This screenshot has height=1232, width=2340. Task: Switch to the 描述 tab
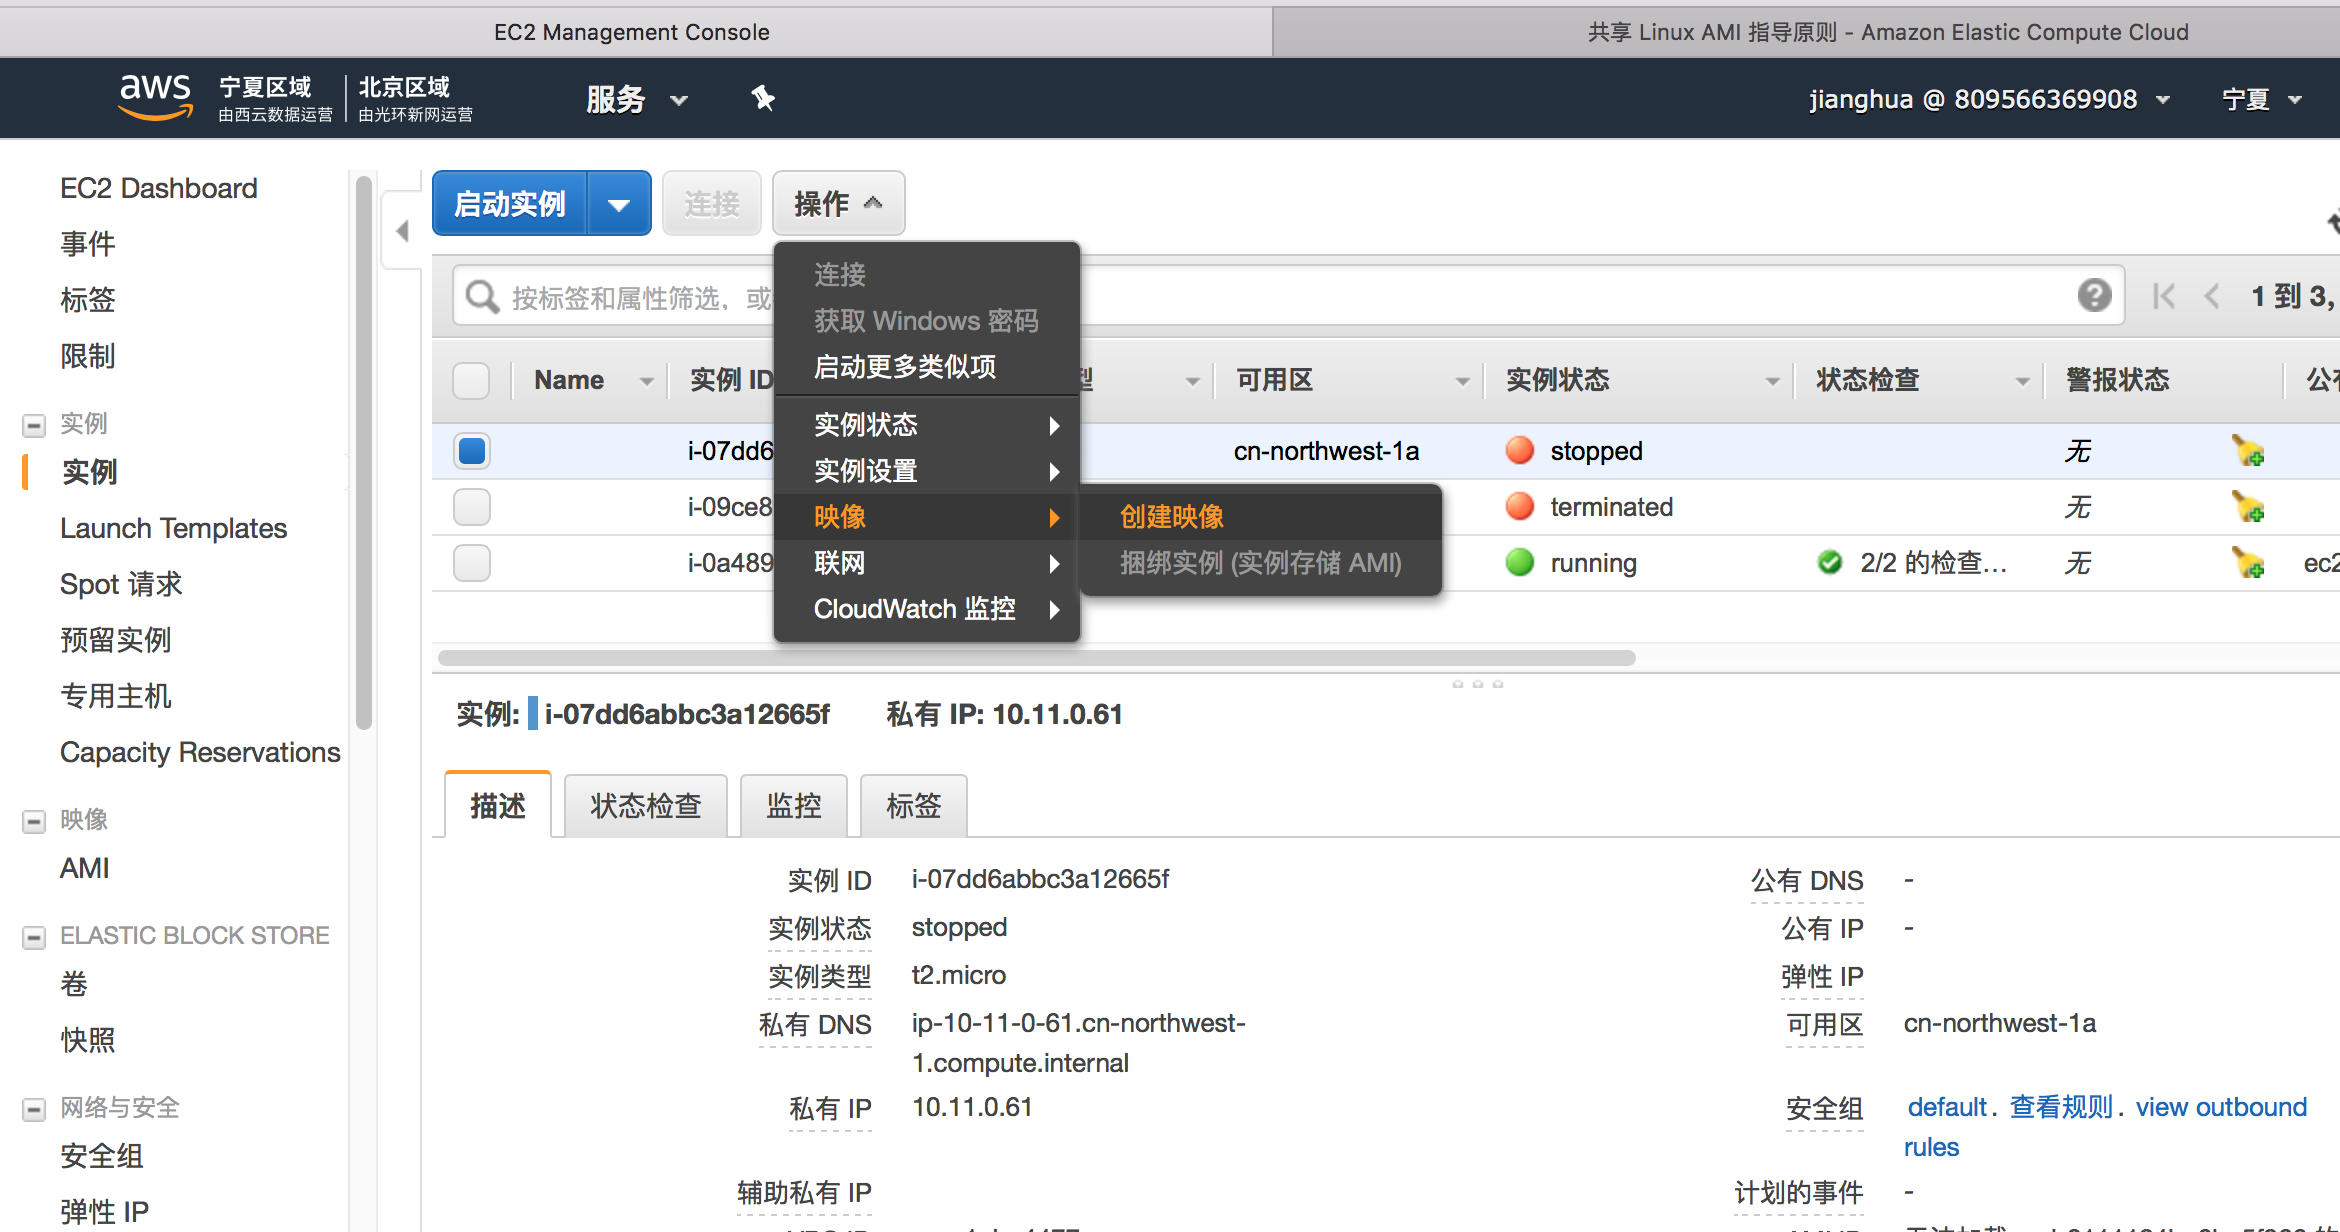coord(498,805)
